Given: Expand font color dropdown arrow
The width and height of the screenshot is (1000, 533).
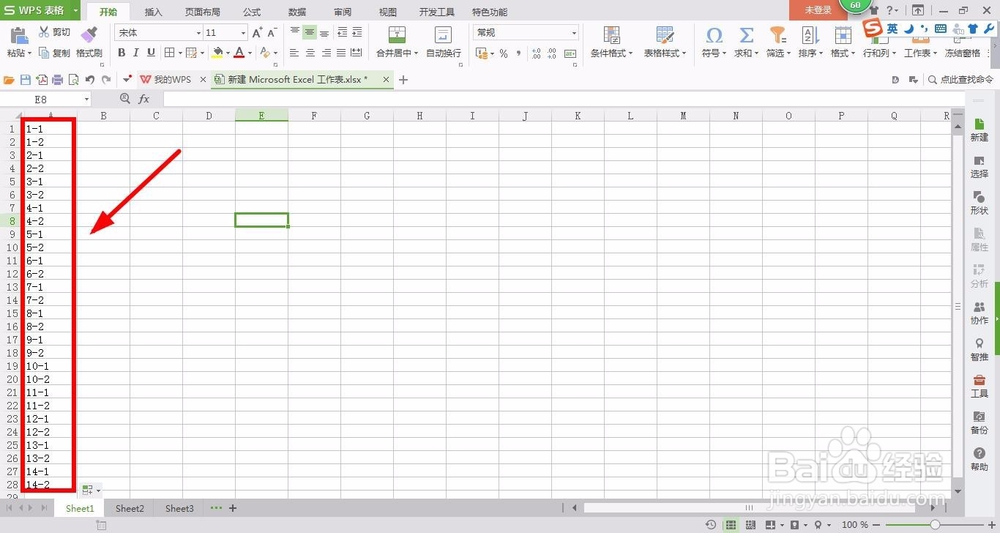Looking at the screenshot, I should (250, 53).
